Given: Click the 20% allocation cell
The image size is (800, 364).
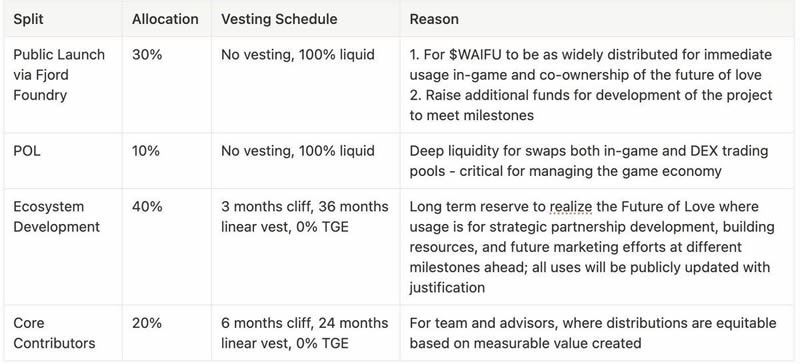Looking at the screenshot, I should tap(166, 333).
